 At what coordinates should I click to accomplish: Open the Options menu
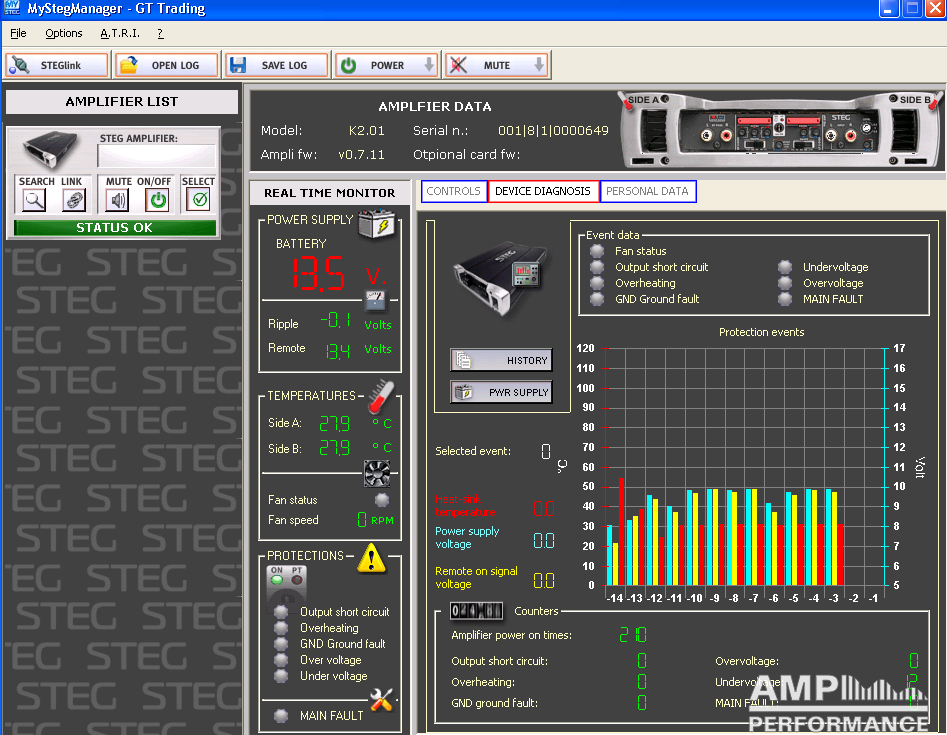(x=64, y=33)
